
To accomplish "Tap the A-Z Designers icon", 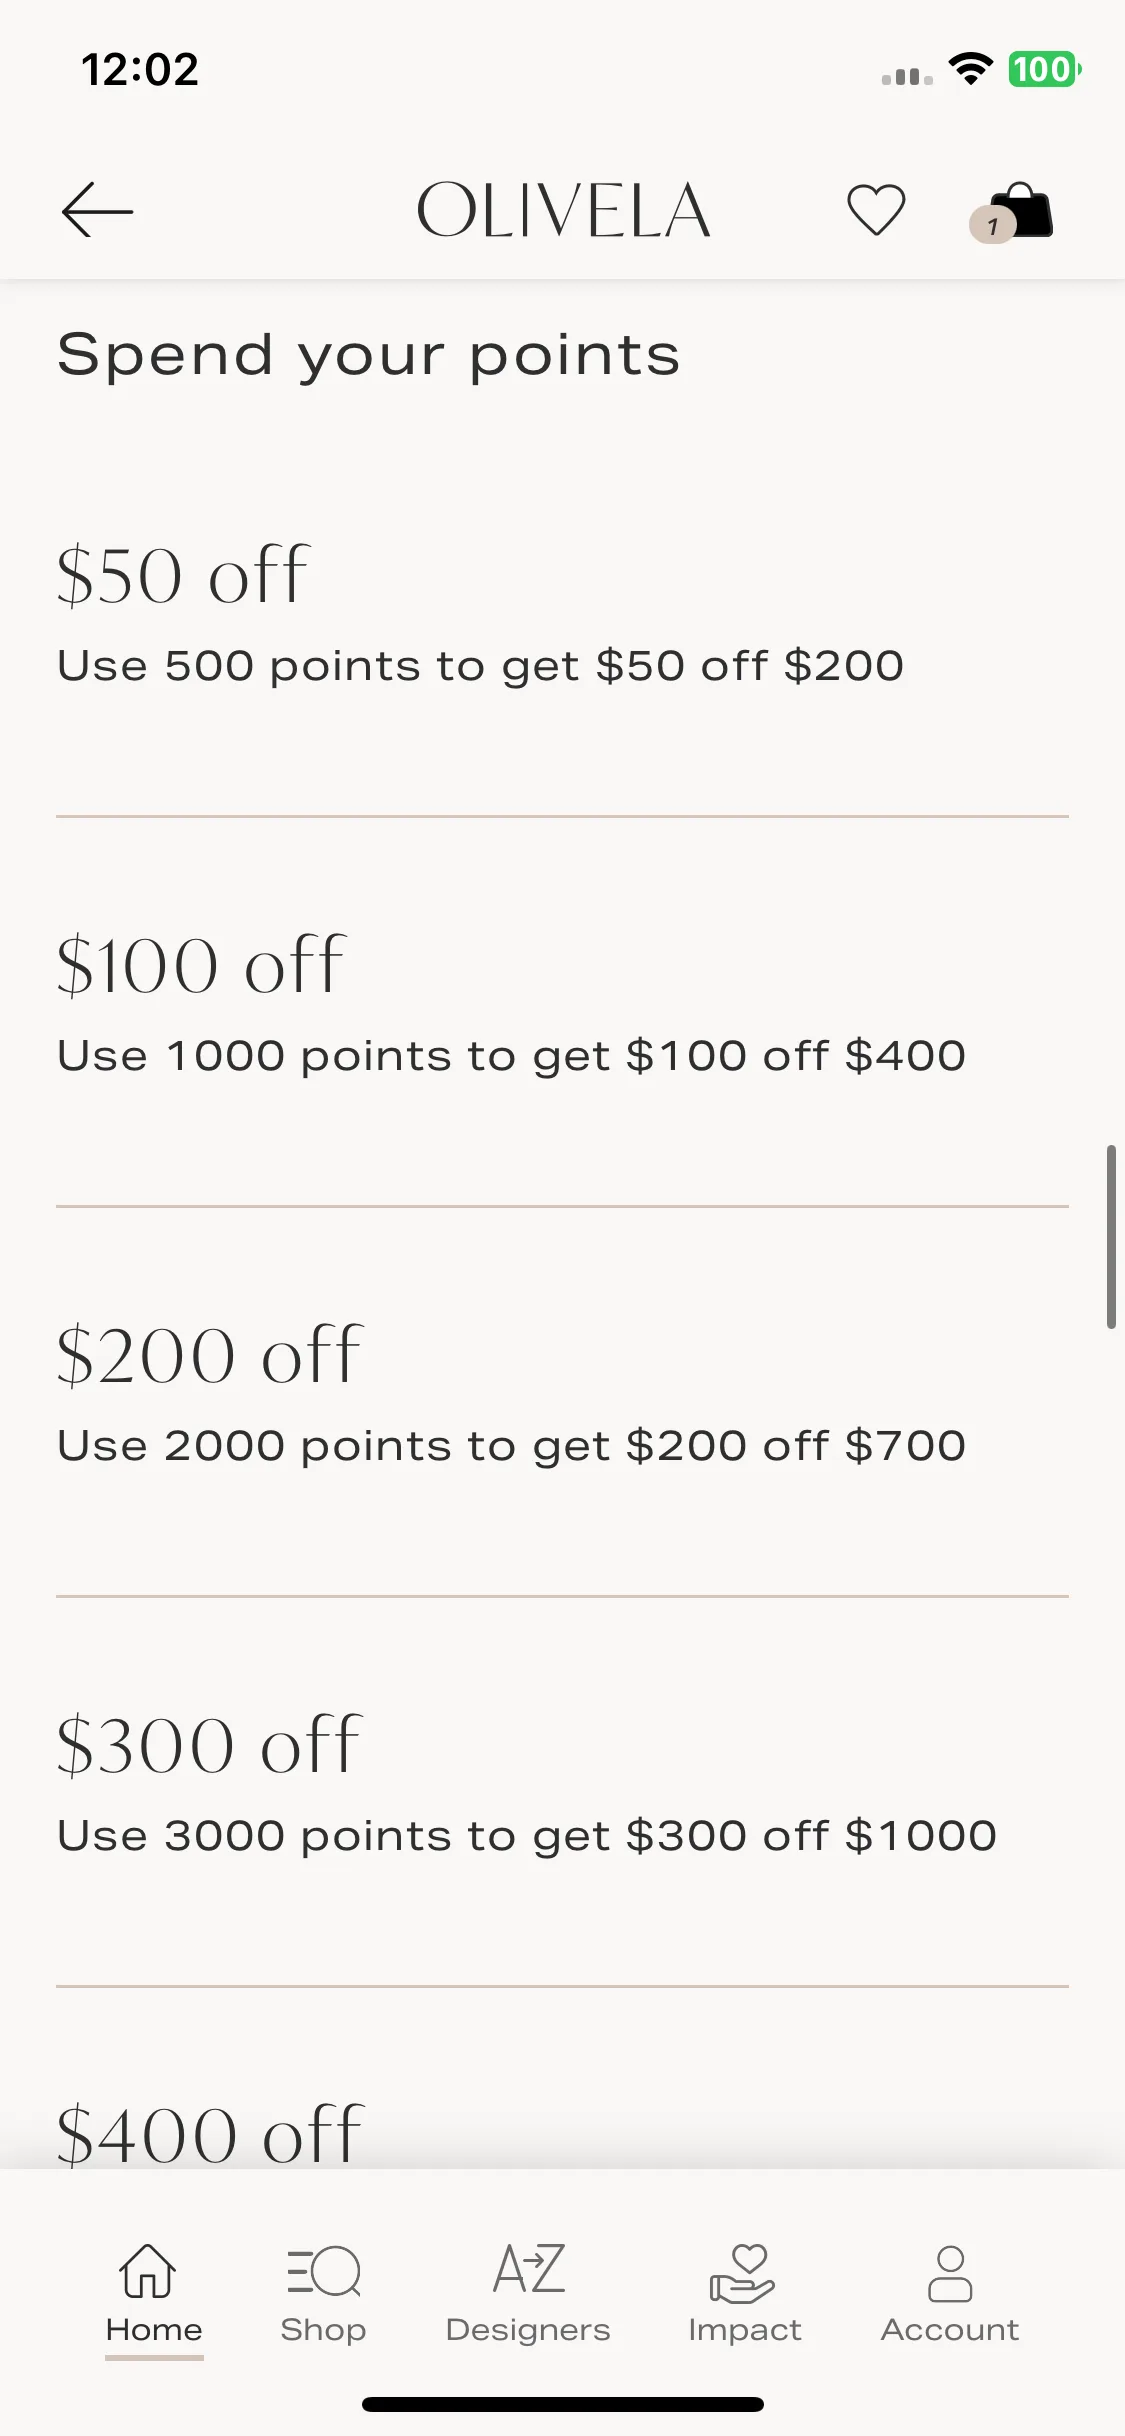I will pos(529,2268).
